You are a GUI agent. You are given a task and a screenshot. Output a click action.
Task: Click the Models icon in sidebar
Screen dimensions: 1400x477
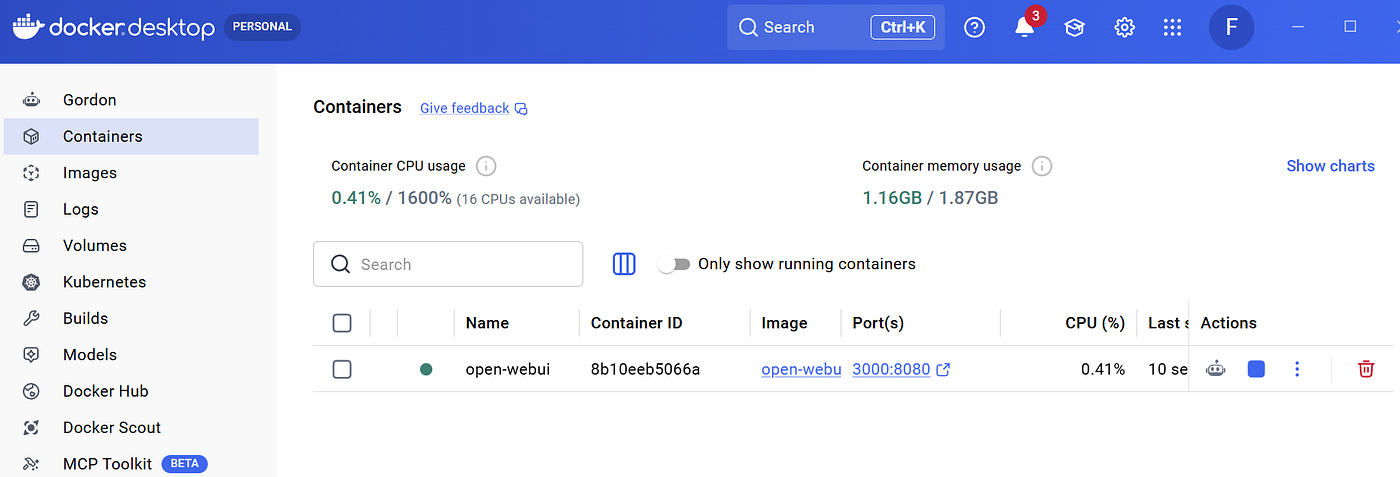click(31, 355)
